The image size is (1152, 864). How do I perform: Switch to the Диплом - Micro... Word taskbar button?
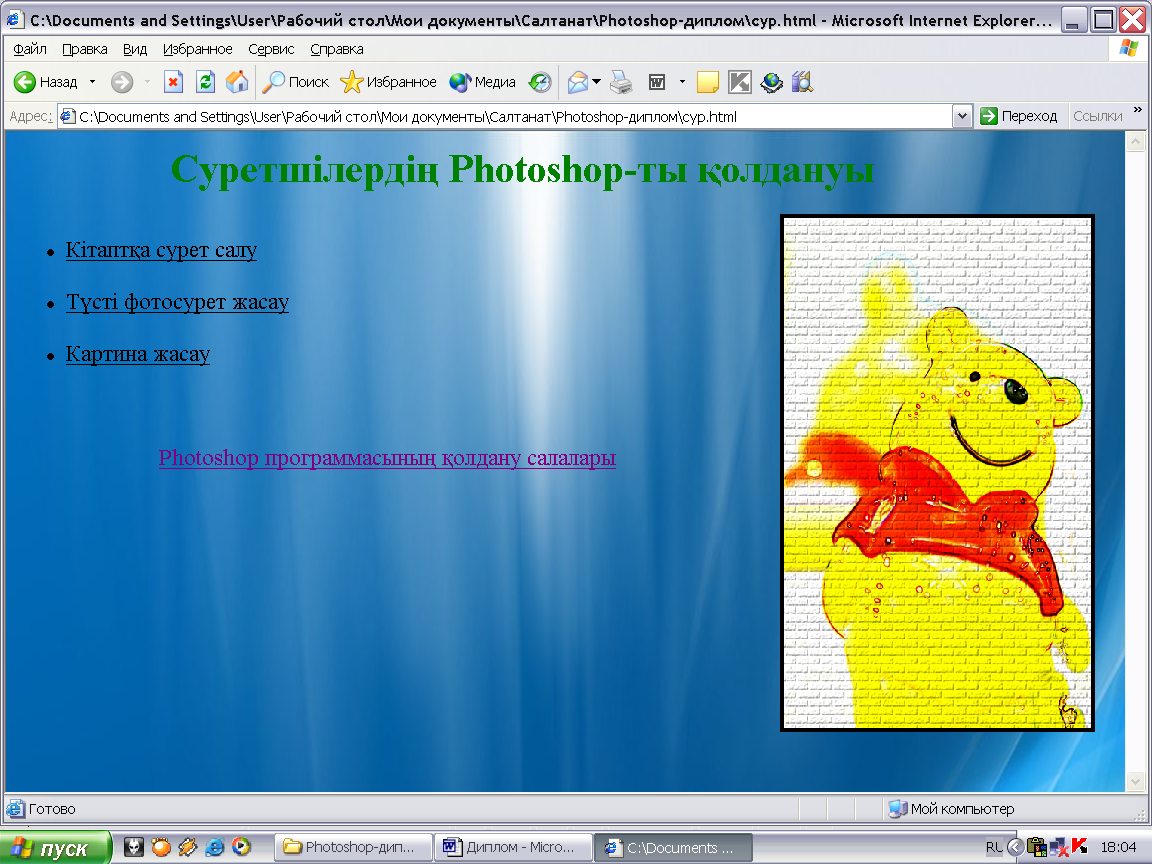(x=513, y=847)
